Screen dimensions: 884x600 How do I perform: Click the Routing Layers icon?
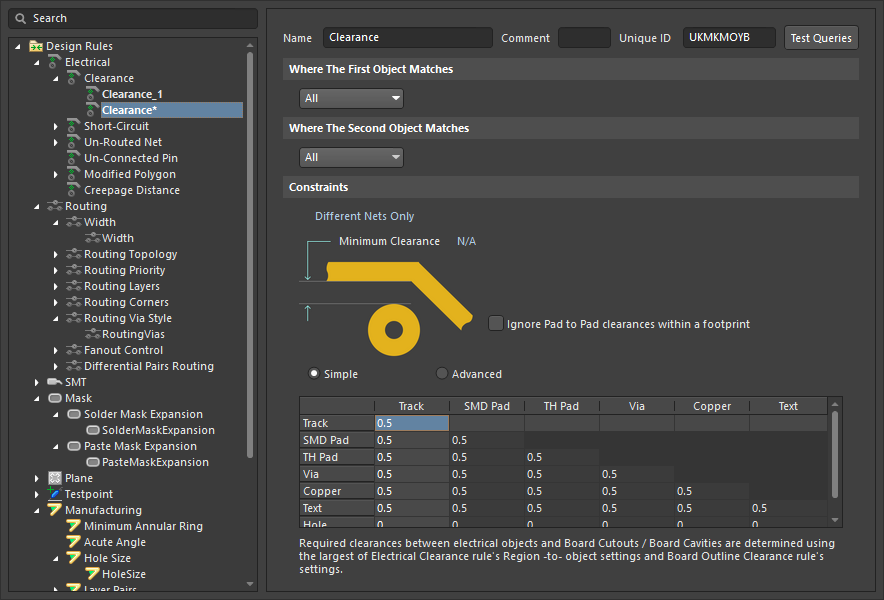coord(74,286)
